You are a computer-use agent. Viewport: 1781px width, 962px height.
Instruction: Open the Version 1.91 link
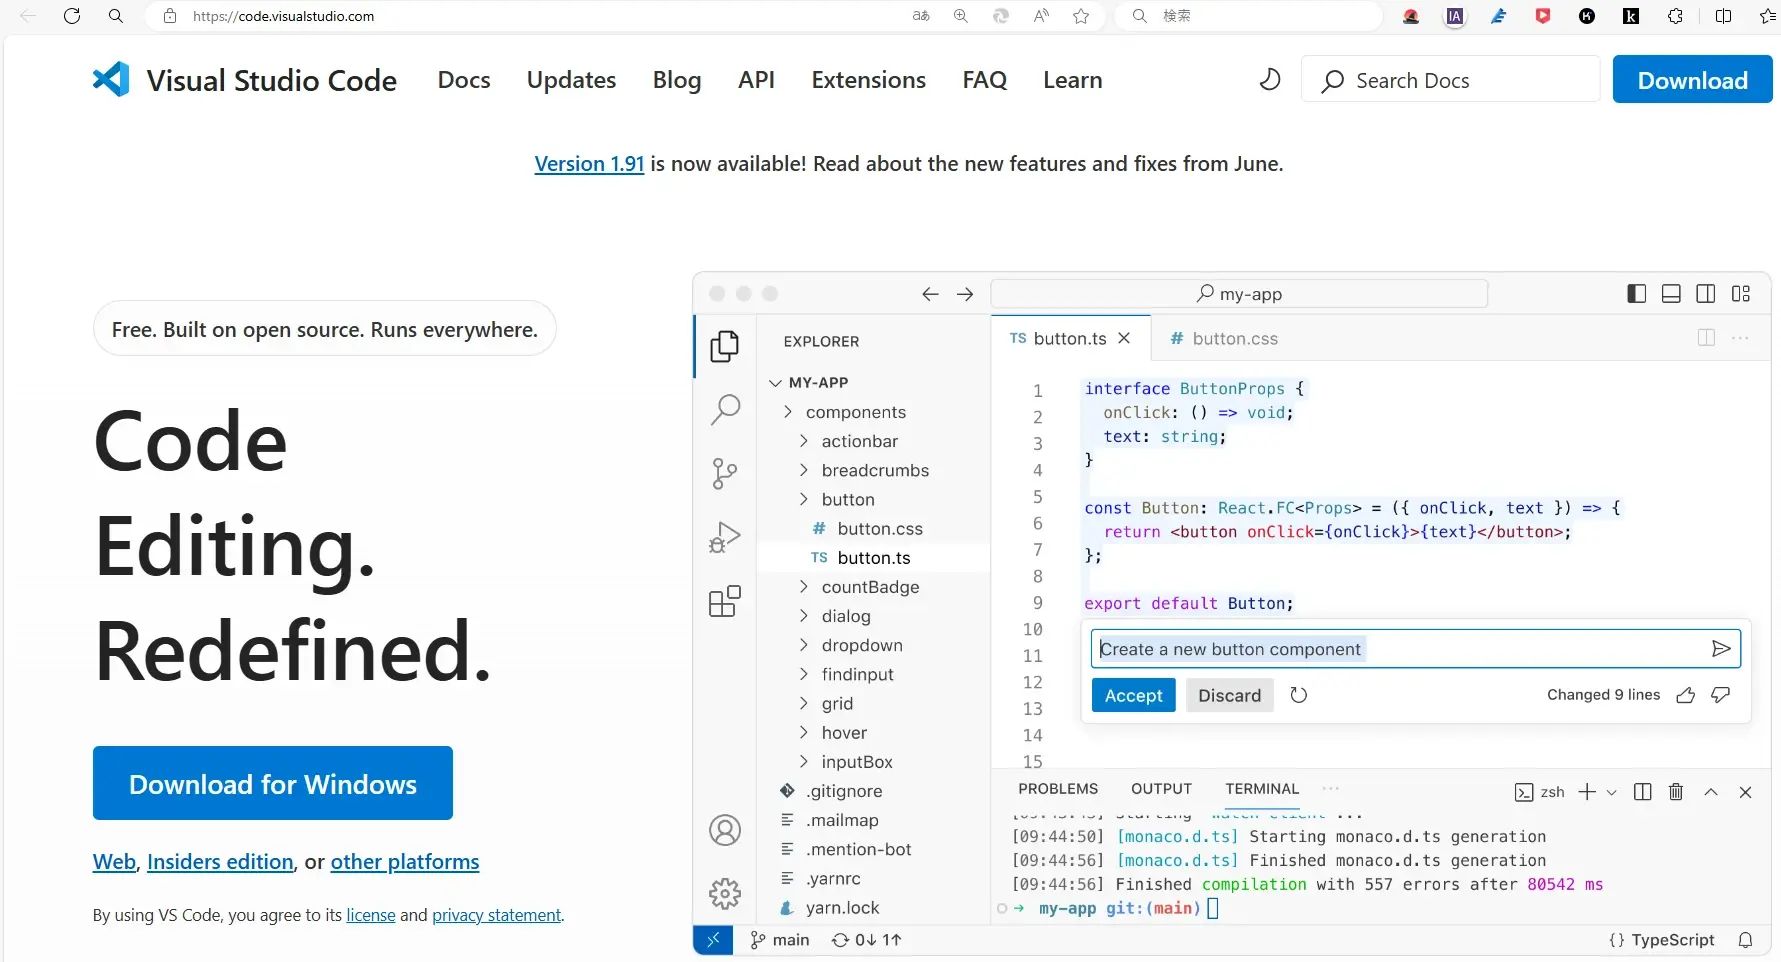(x=589, y=164)
